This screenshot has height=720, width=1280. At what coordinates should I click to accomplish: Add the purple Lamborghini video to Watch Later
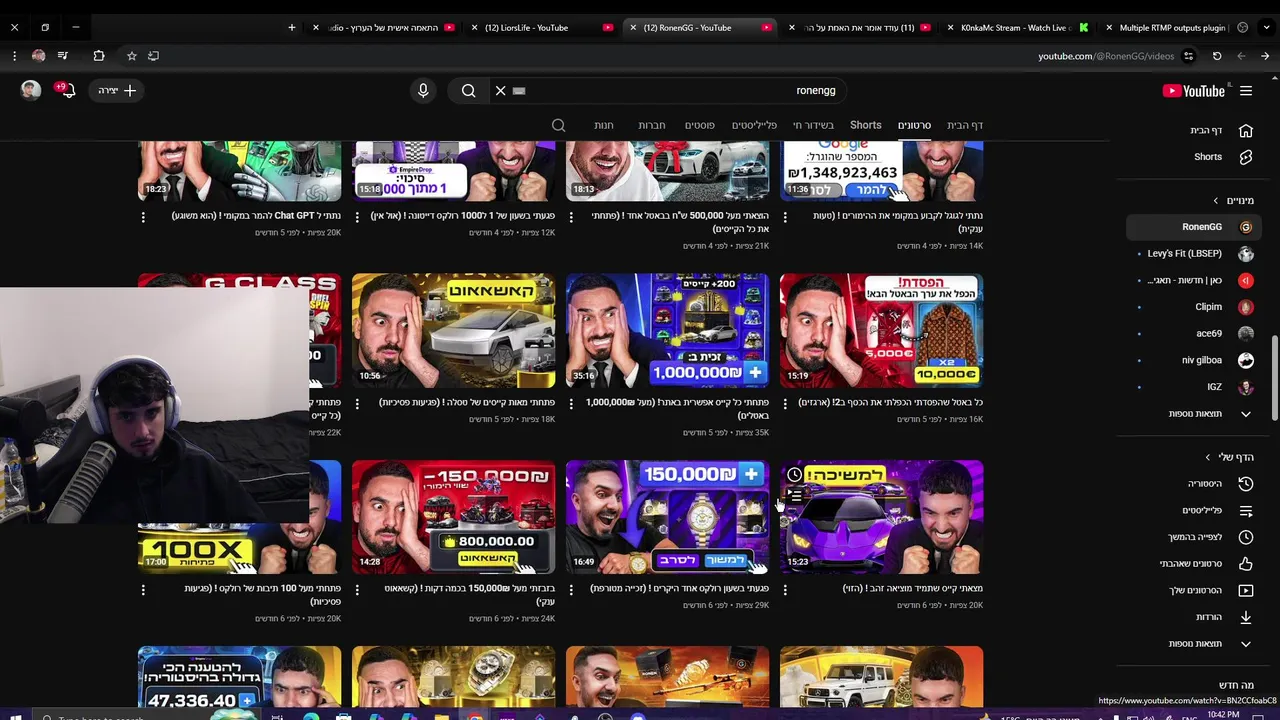point(794,474)
